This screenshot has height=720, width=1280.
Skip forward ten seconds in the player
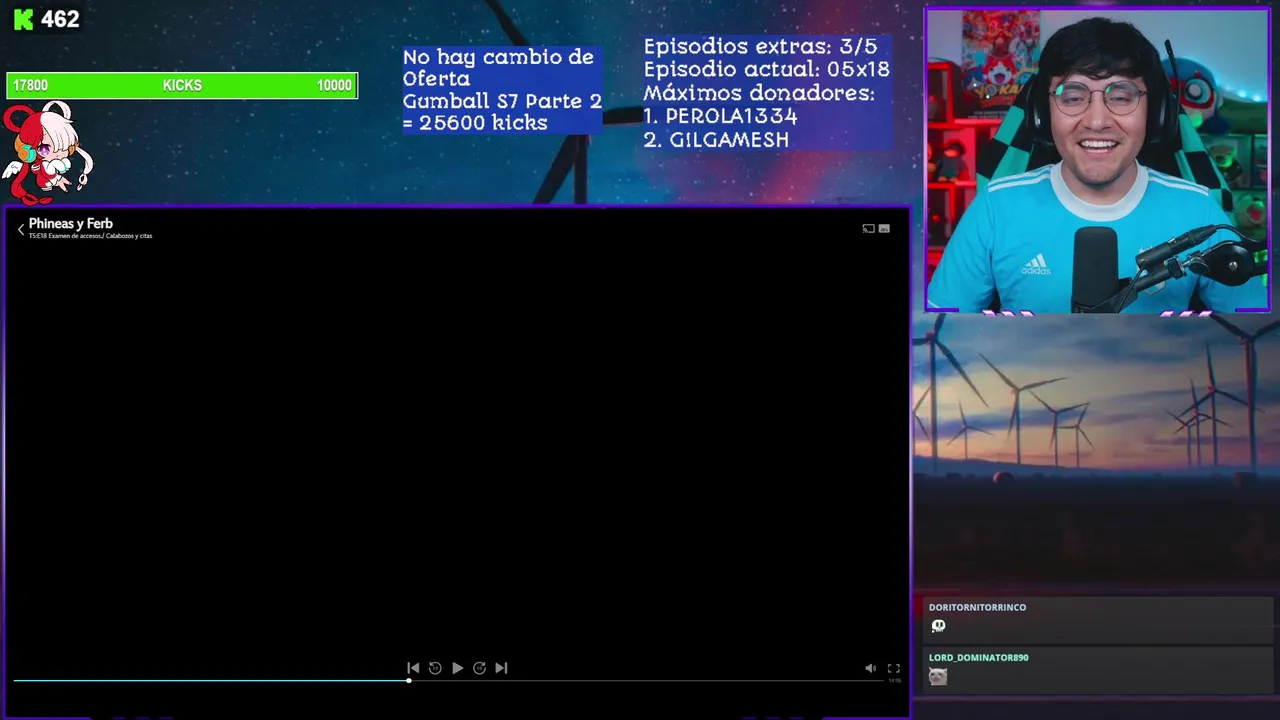tap(479, 668)
